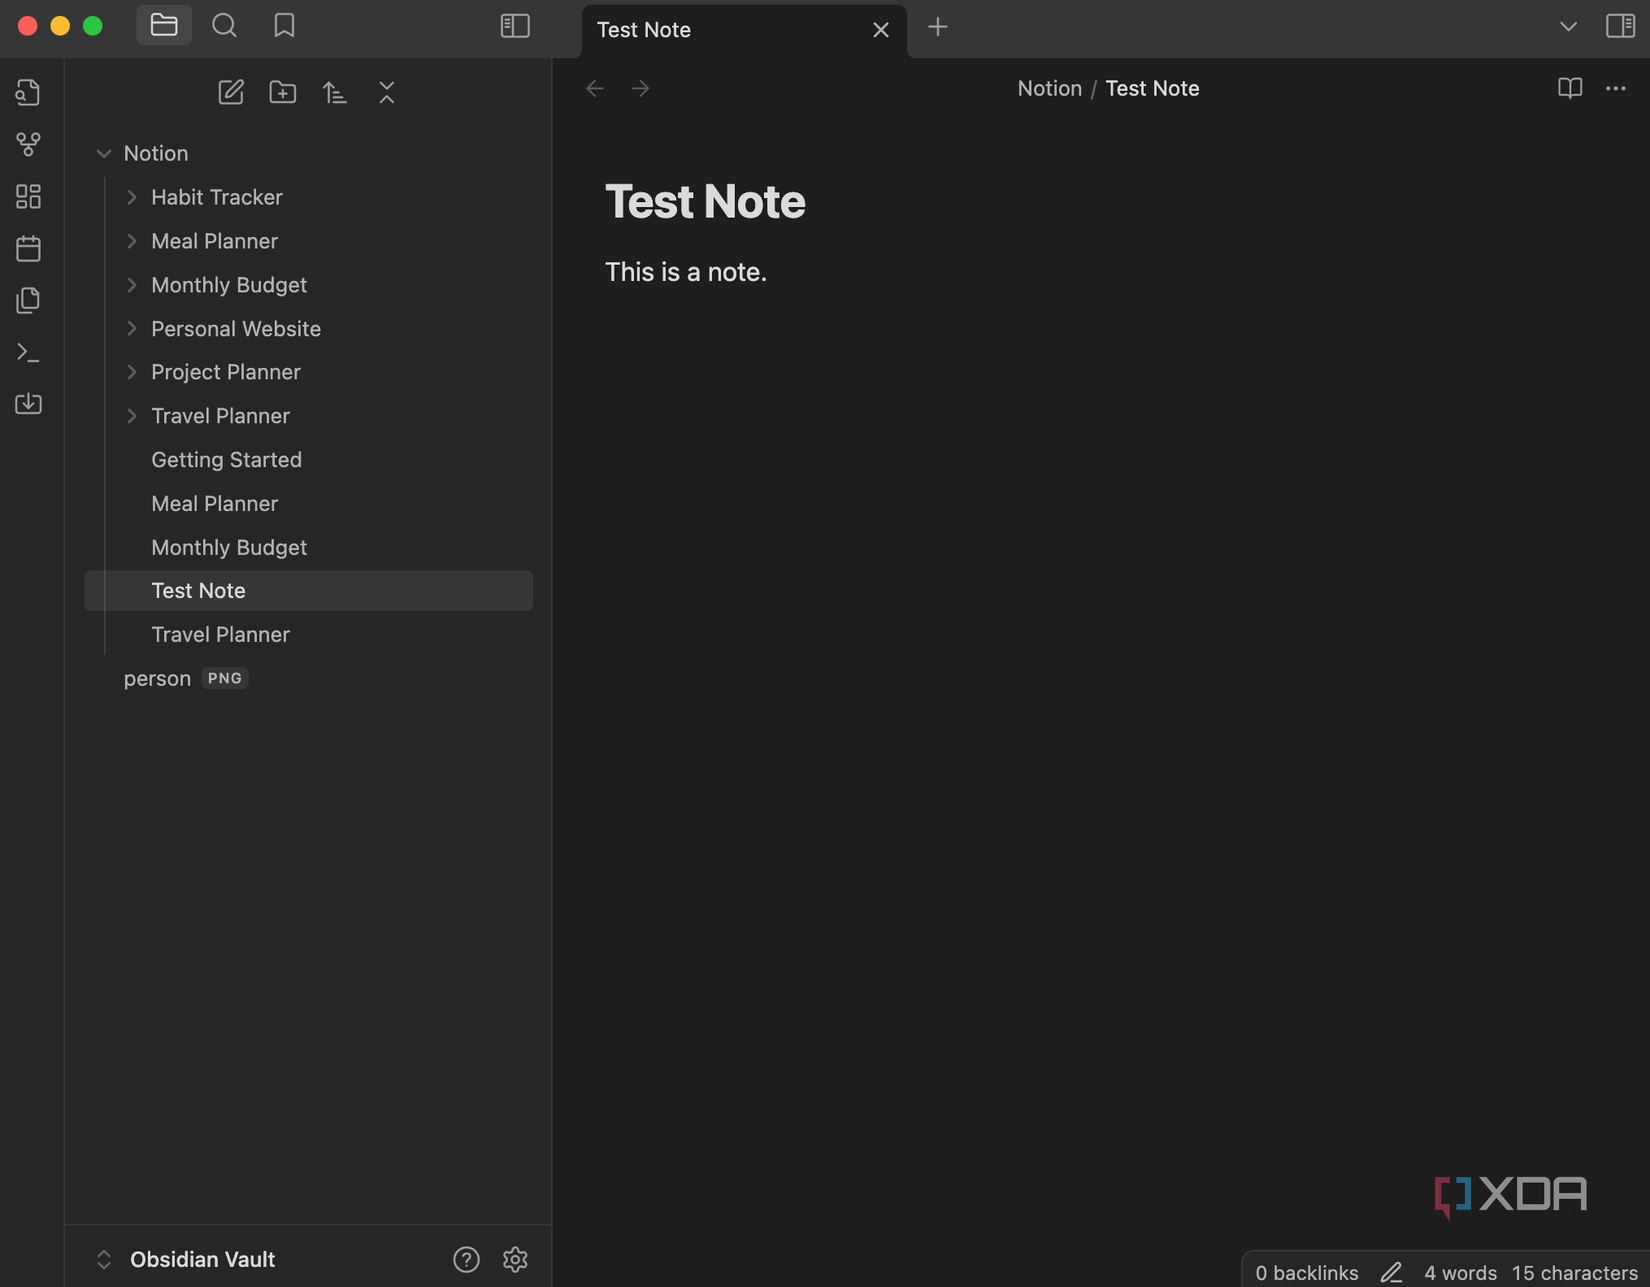Switch to reading view for Test Note
1650x1287 pixels.
point(1569,88)
